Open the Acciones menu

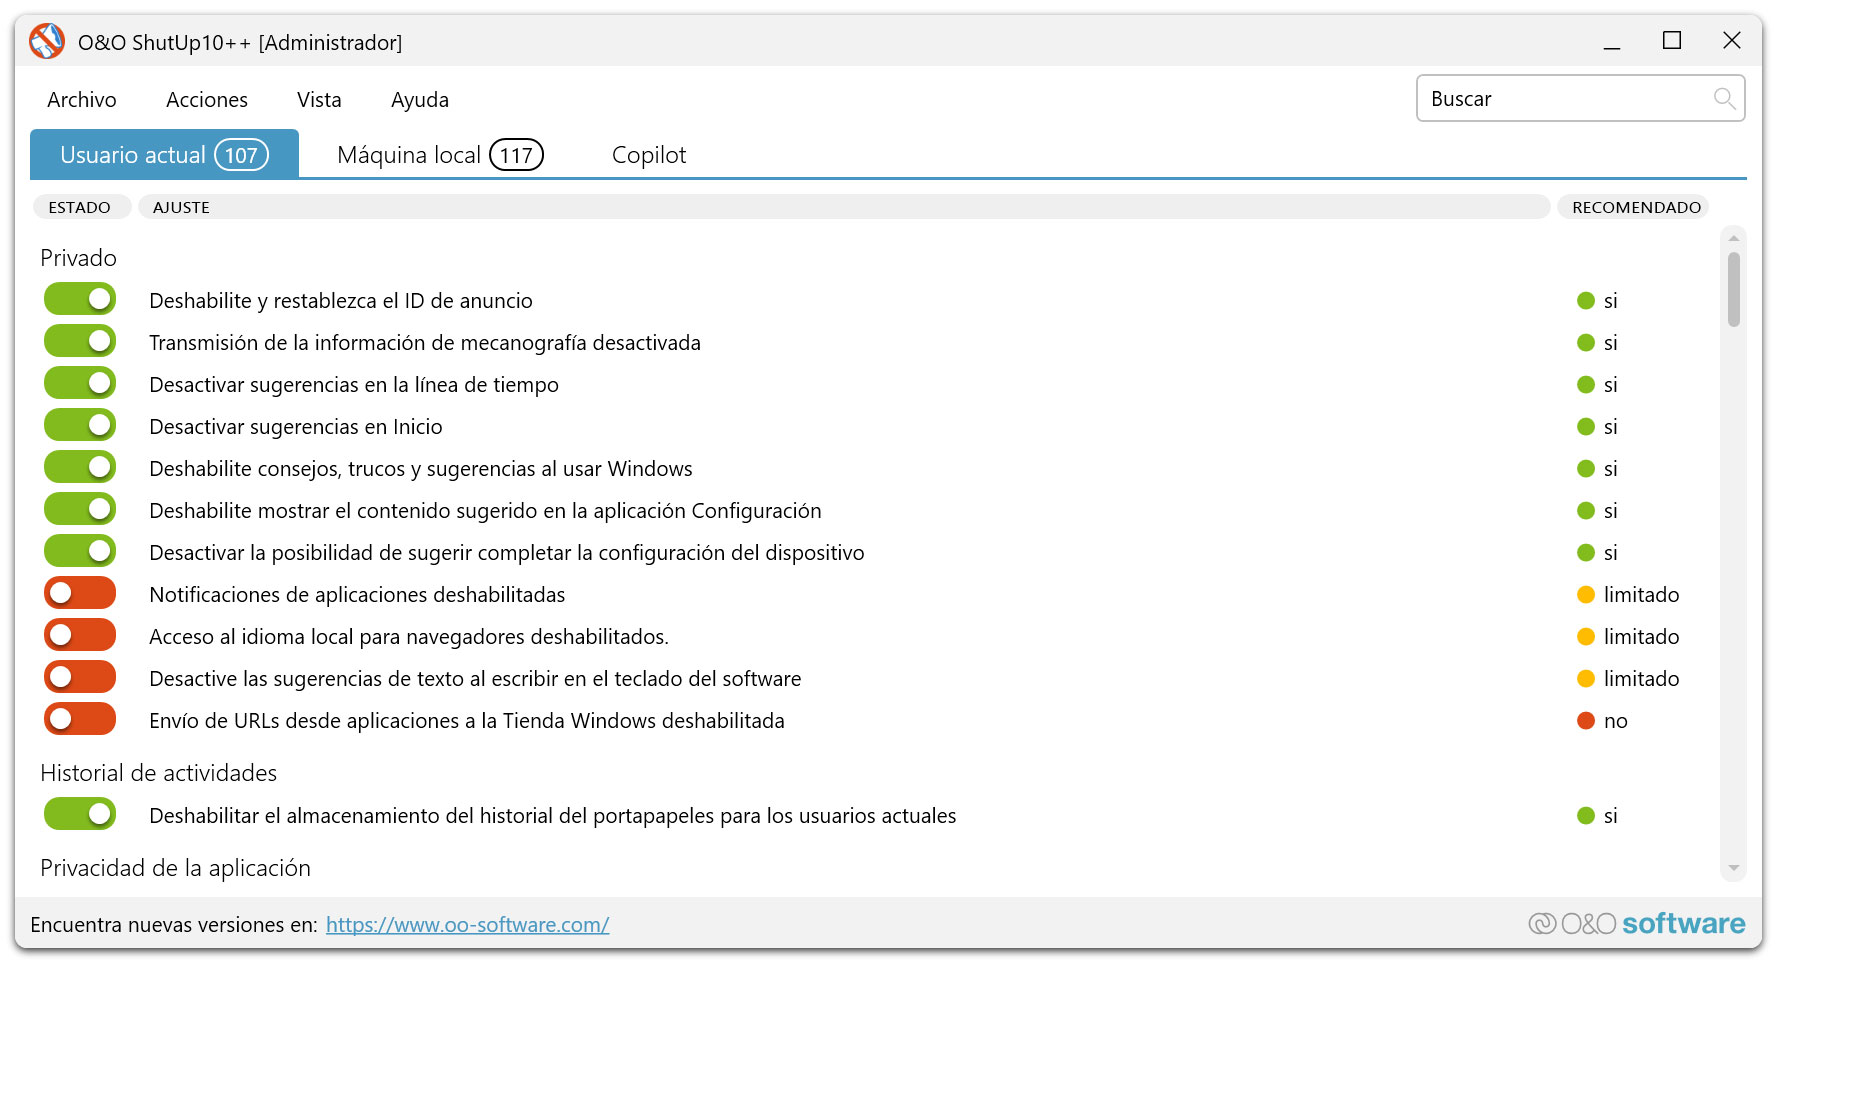point(206,99)
